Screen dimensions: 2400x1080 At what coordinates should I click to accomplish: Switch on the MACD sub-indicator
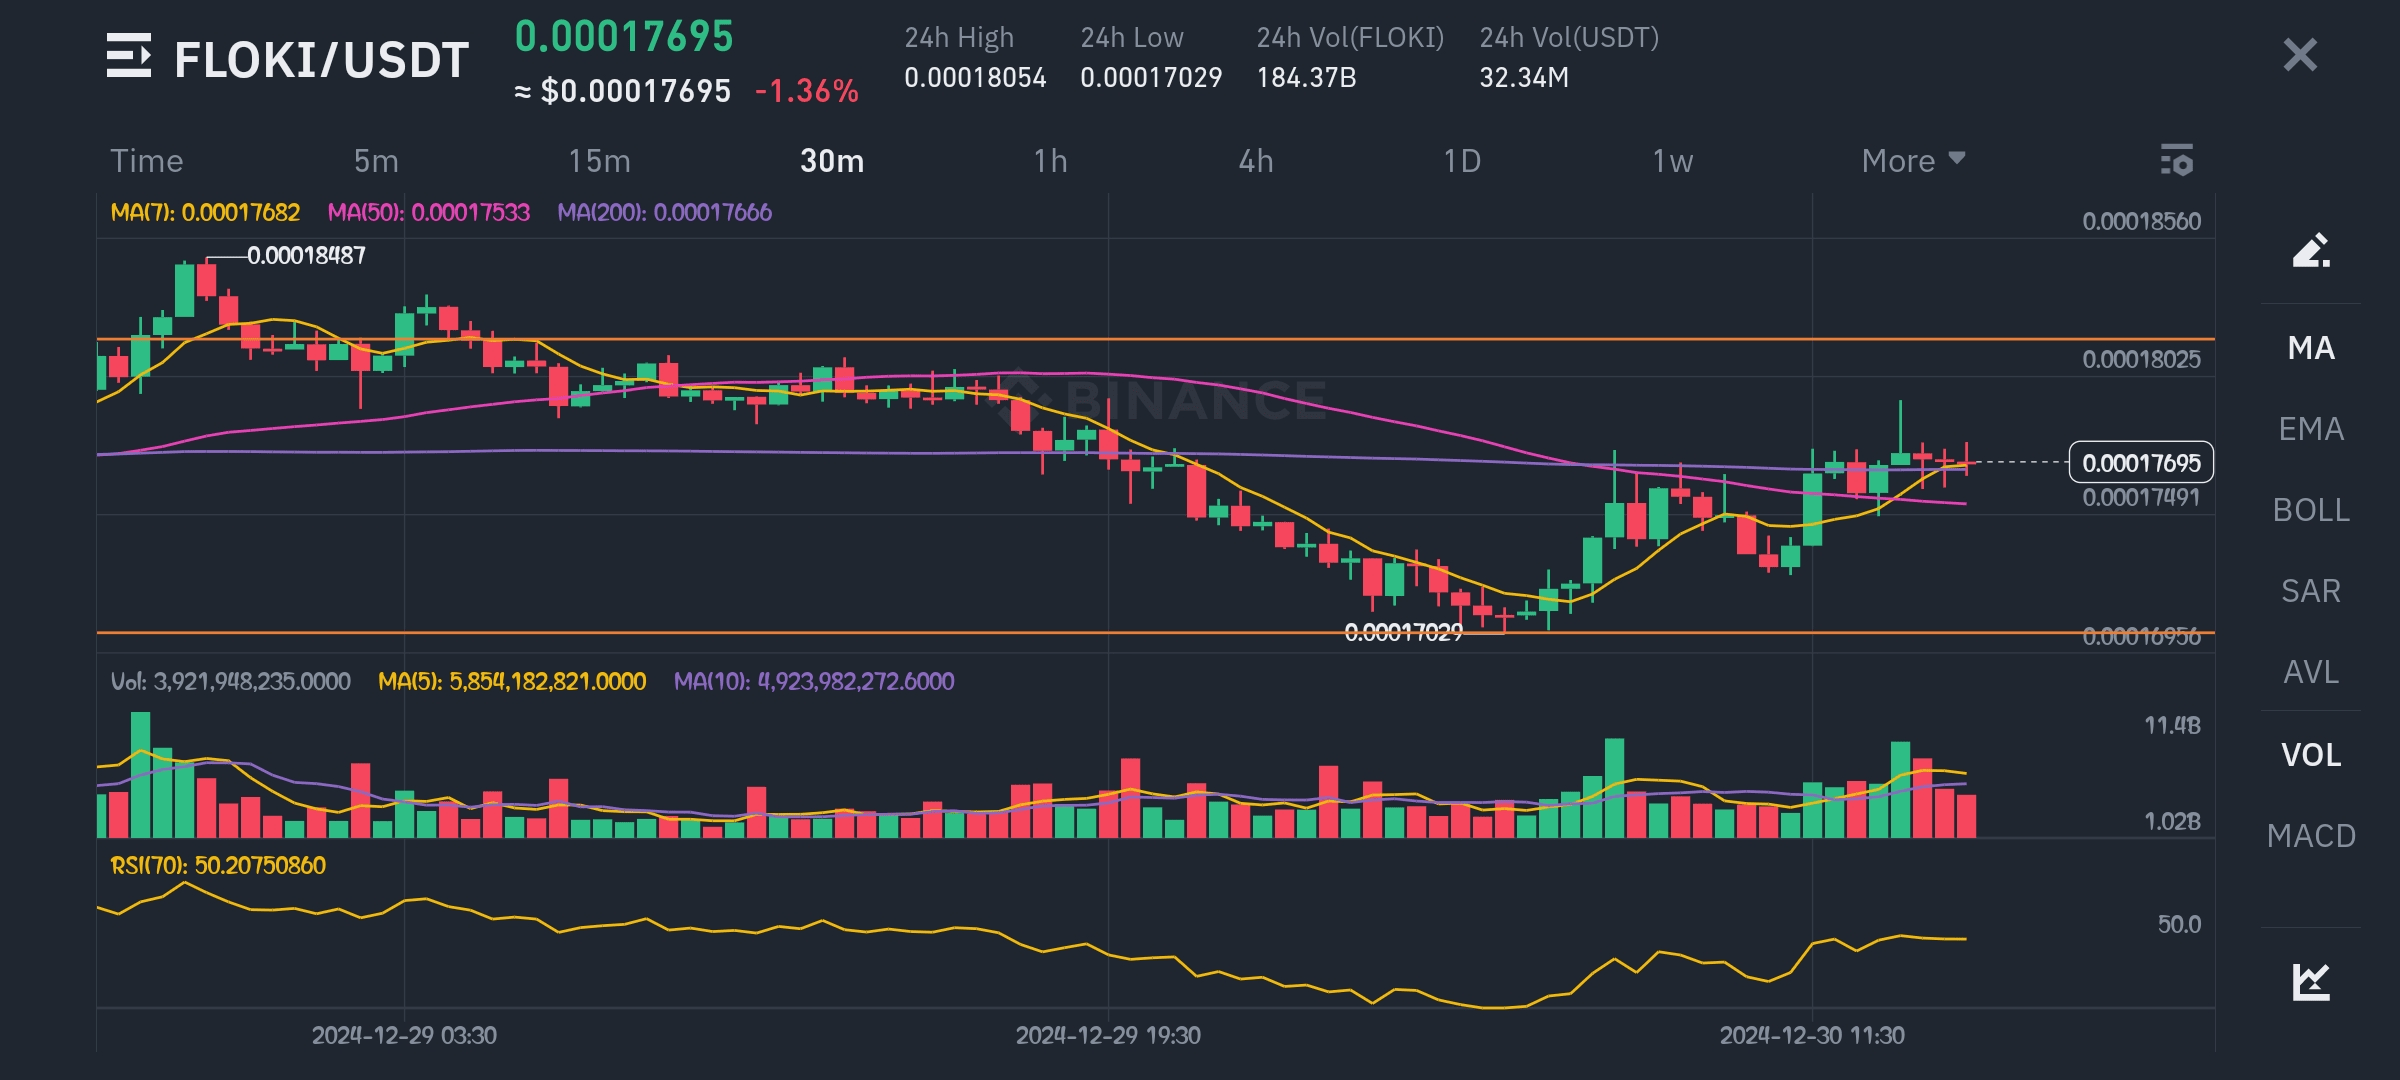[x=2310, y=835]
